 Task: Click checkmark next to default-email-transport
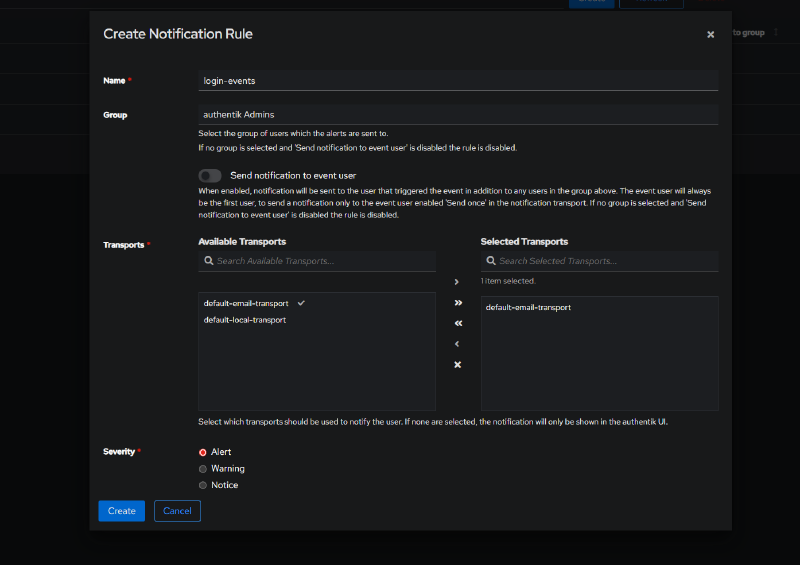click(302, 303)
